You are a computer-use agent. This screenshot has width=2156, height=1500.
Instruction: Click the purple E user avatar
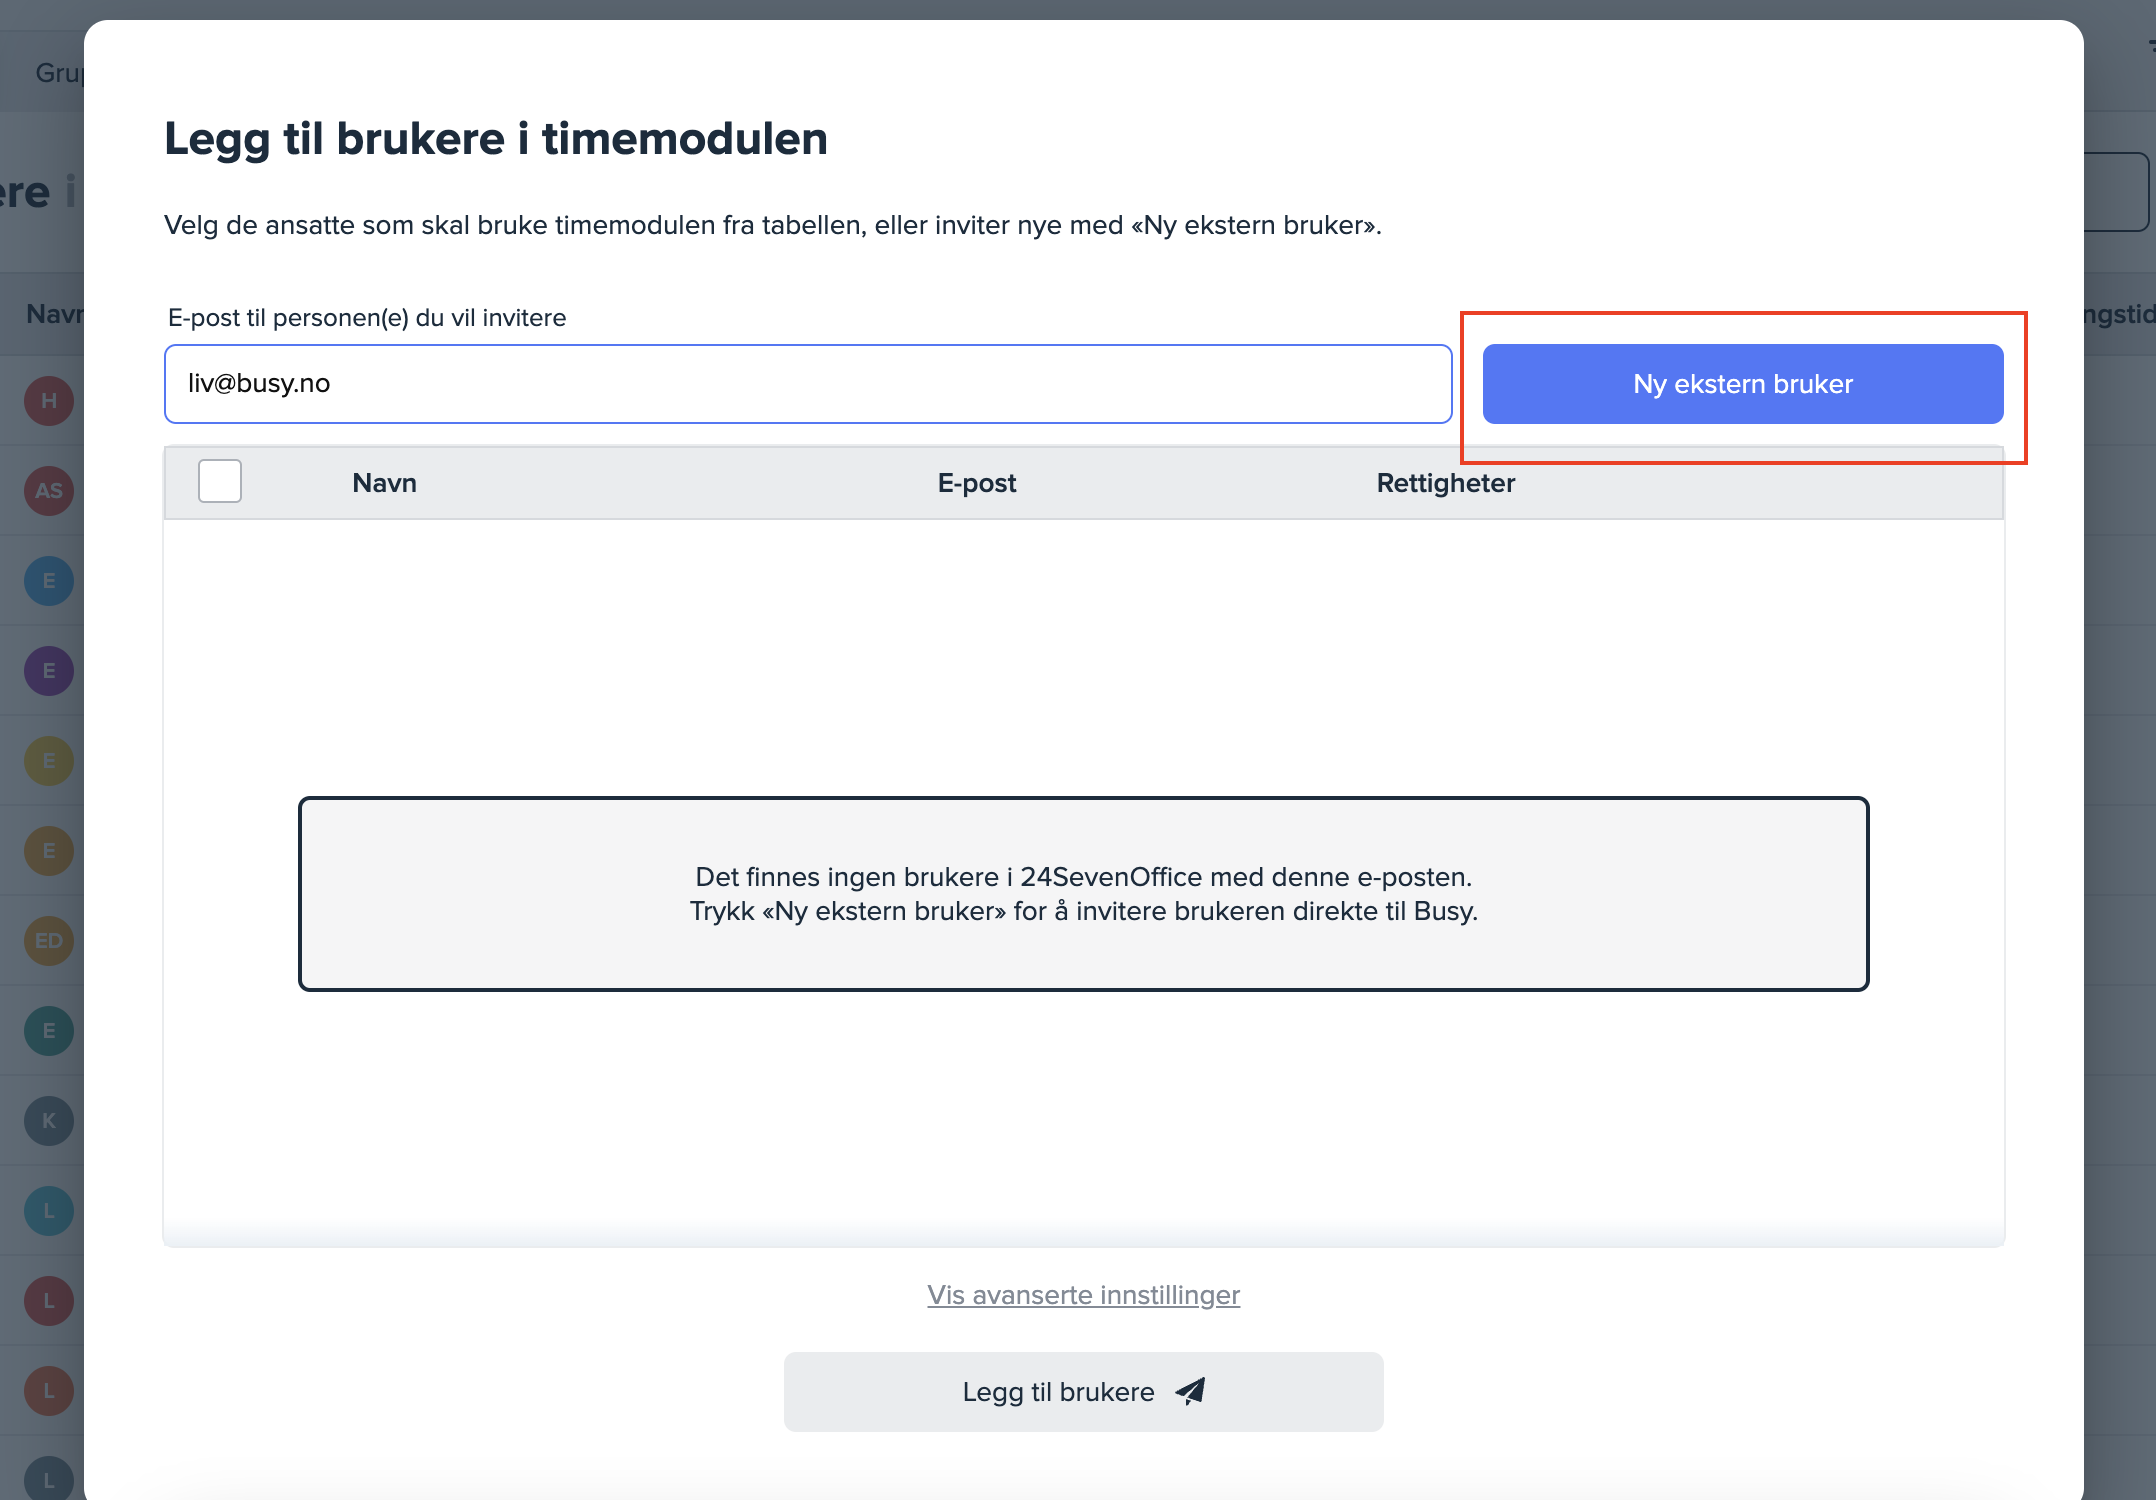(48, 671)
